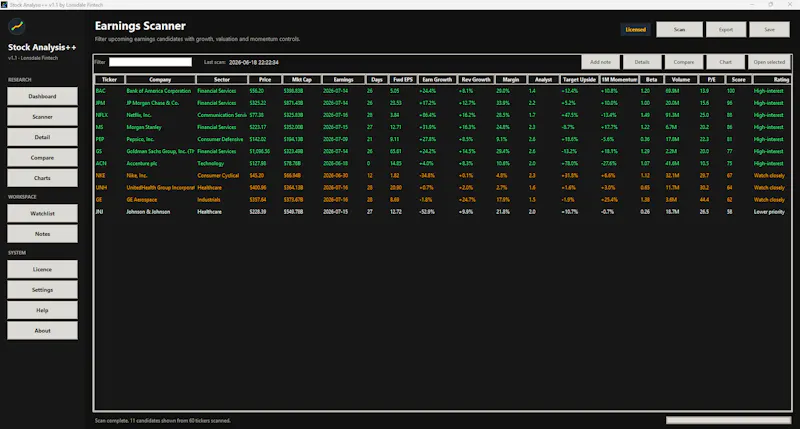
Task: Open Settings from the sidebar
Action: click(42, 290)
